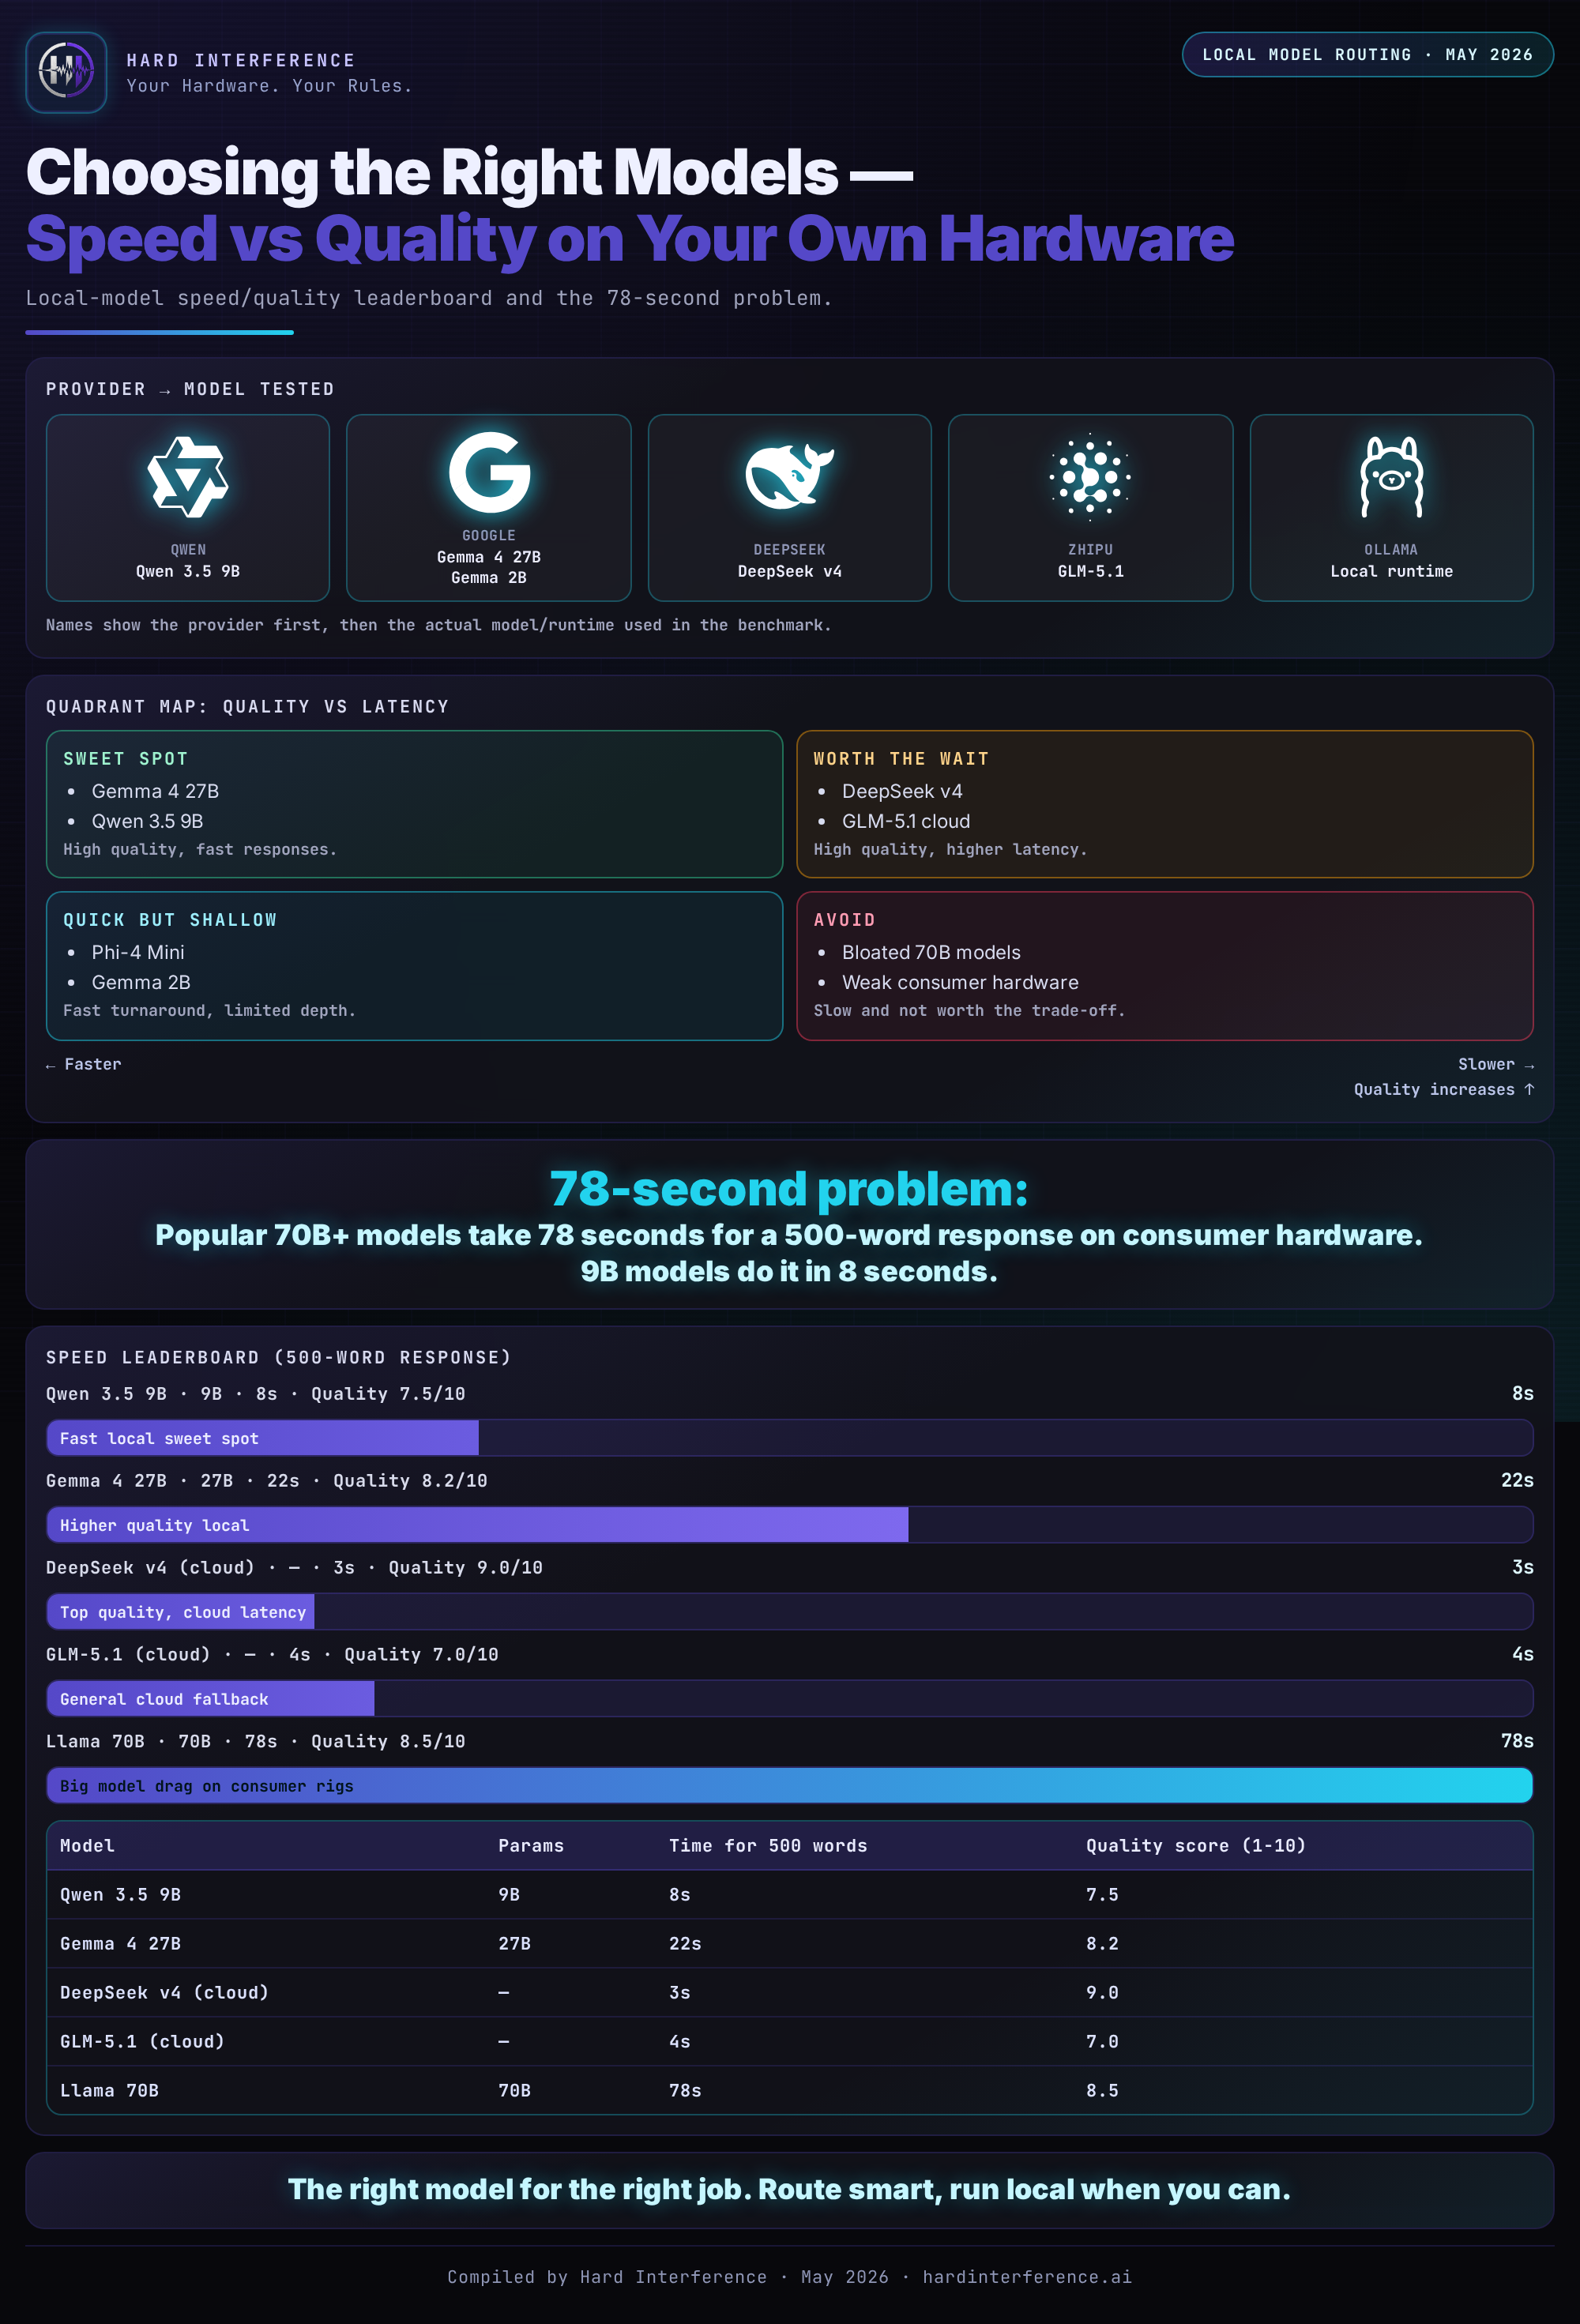
Task: Select Qwen 3.5 9B in Sweet Spot list
Action: tap(147, 821)
